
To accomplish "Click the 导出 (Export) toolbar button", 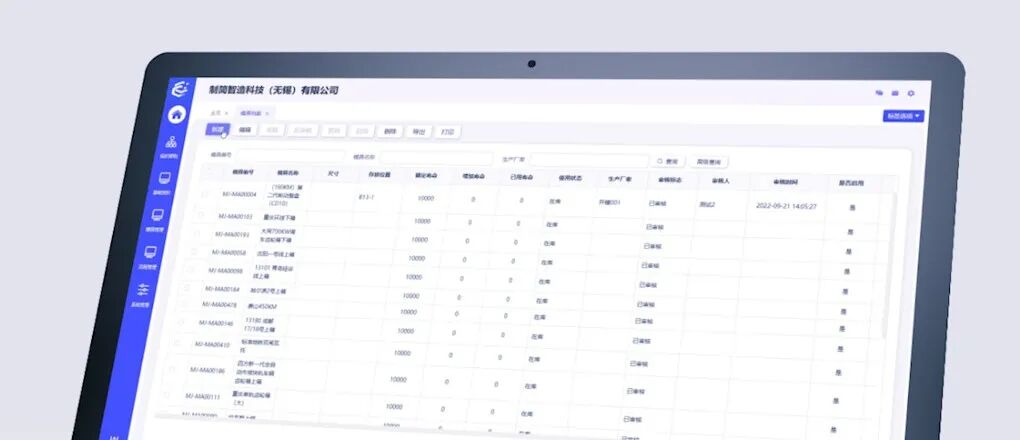I will (418, 131).
